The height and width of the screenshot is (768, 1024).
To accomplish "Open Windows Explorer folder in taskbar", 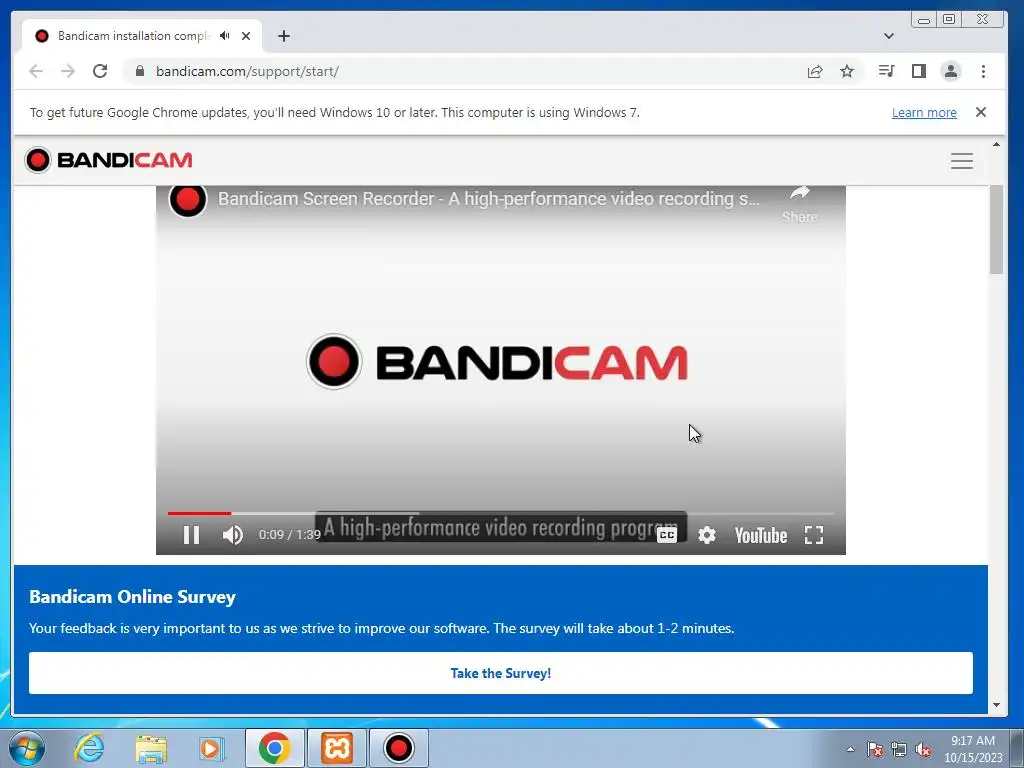I will tap(151, 748).
